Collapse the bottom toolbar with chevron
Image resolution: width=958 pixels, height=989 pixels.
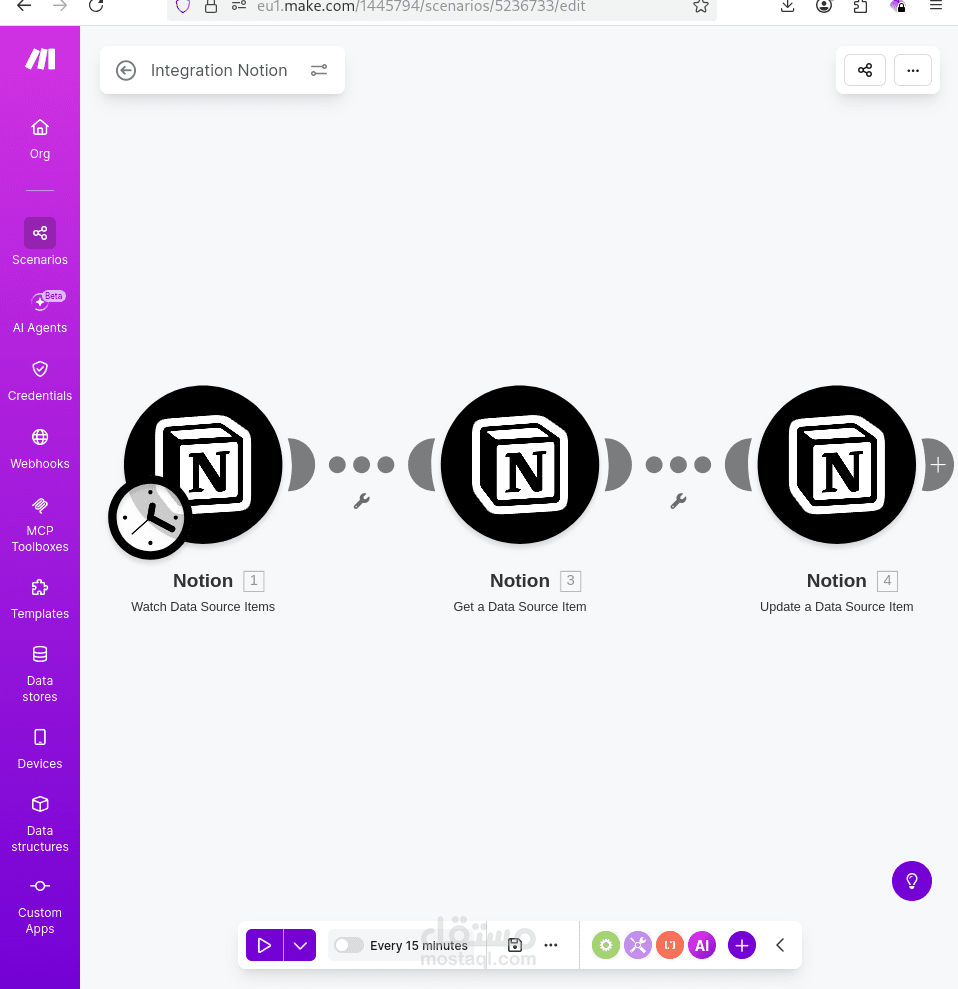(780, 945)
